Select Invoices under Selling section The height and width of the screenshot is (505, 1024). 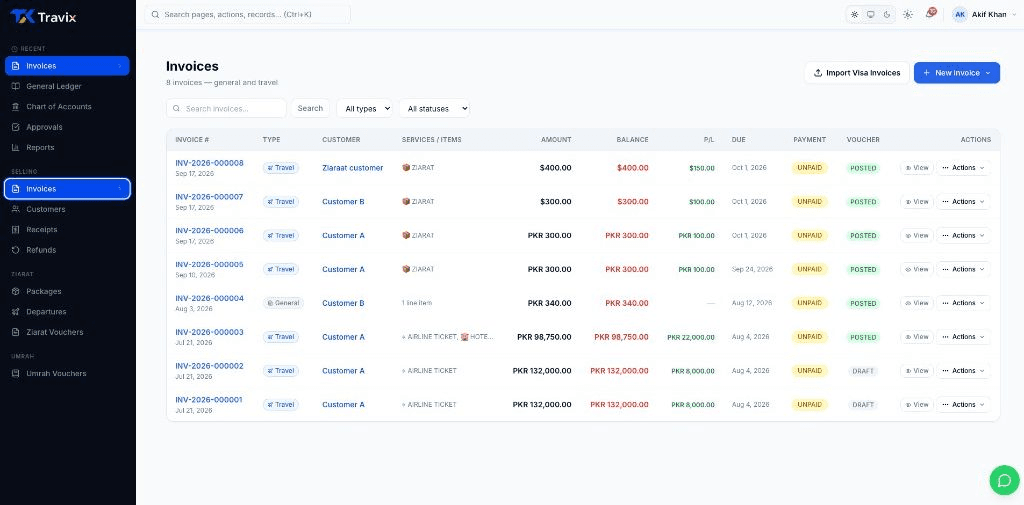click(x=67, y=189)
